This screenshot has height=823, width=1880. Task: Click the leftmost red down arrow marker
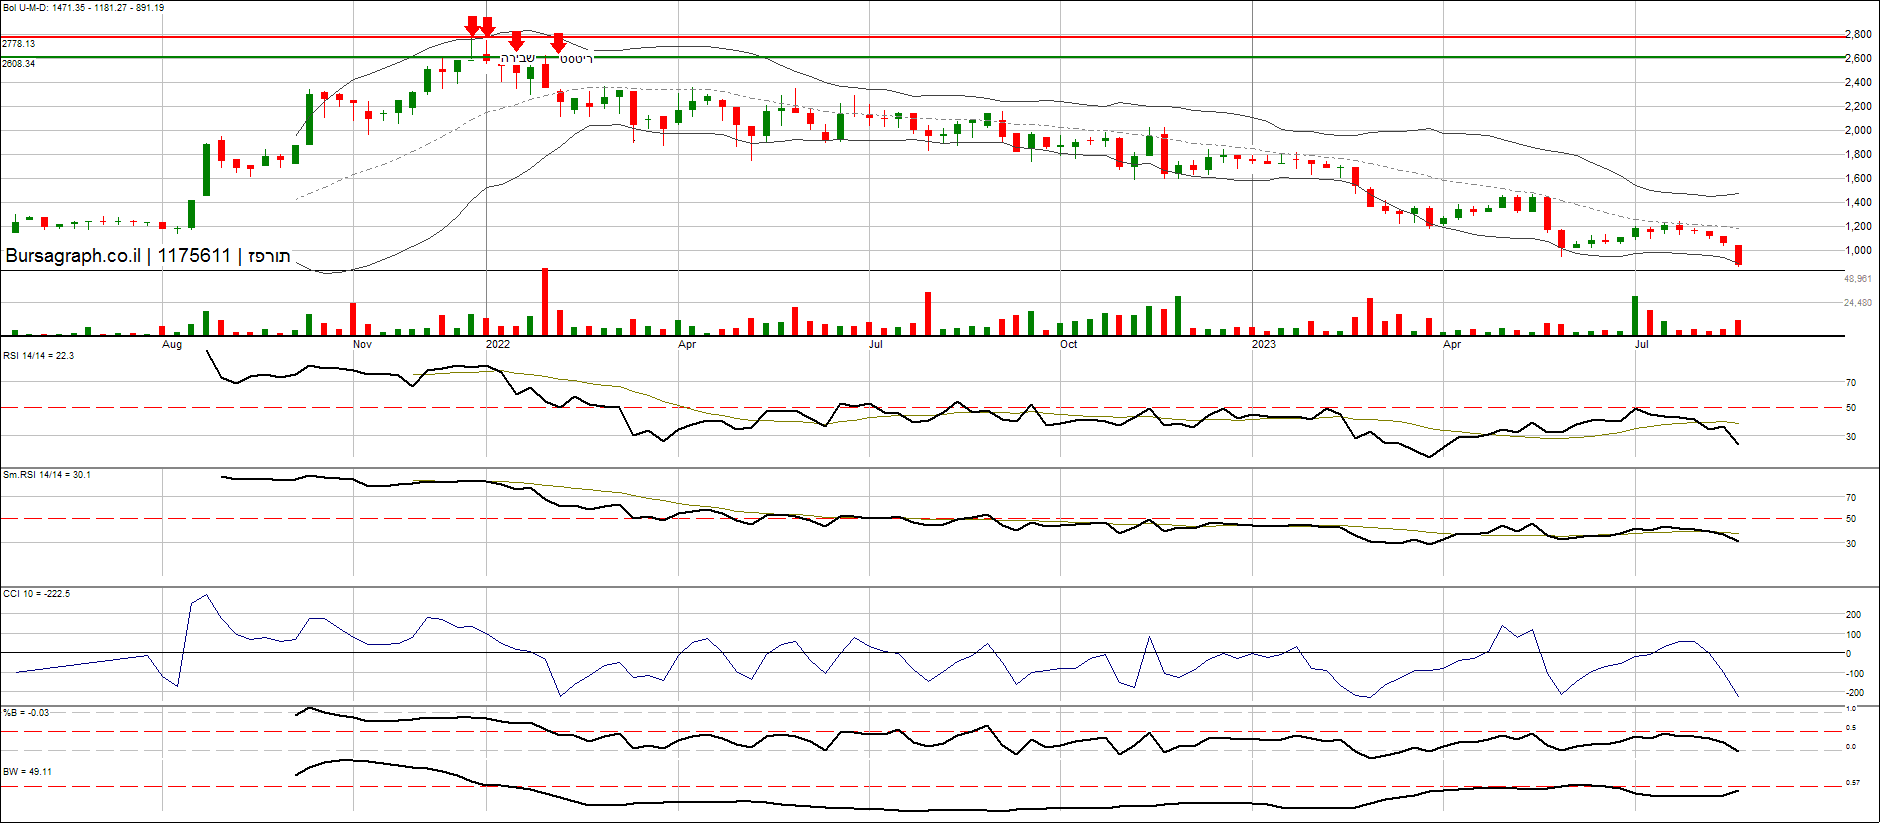(472, 26)
